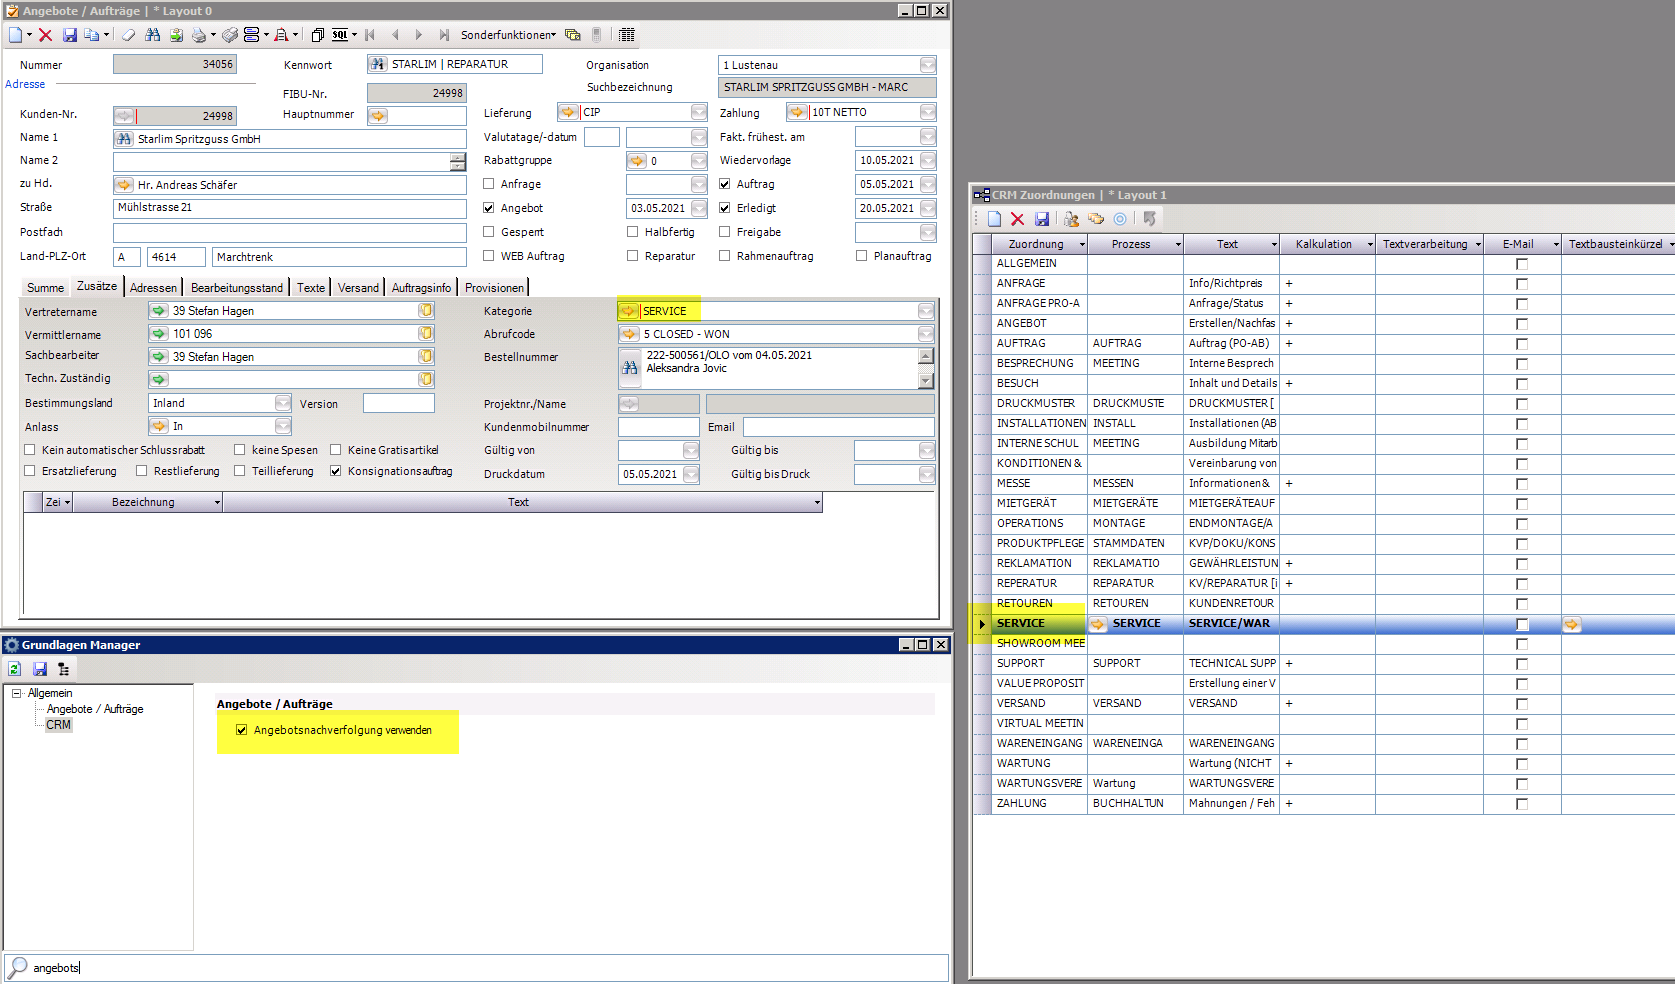The width and height of the screenshot is (1675, 984).
Task: Toggle Angebotsnachverfolgung verwenden checkbox
Action: point(241,730)
